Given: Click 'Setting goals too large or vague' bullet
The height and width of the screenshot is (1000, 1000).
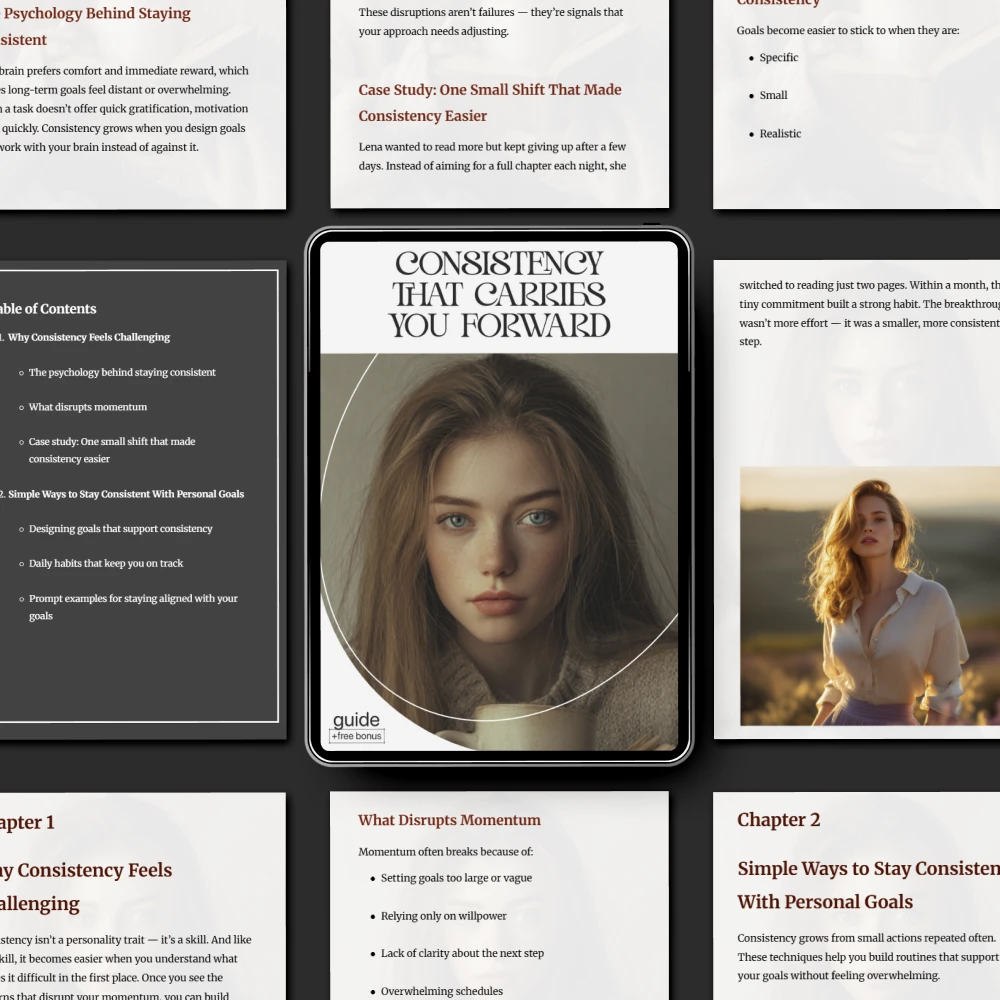Looking at the screenshot, I should click(456, 878).
